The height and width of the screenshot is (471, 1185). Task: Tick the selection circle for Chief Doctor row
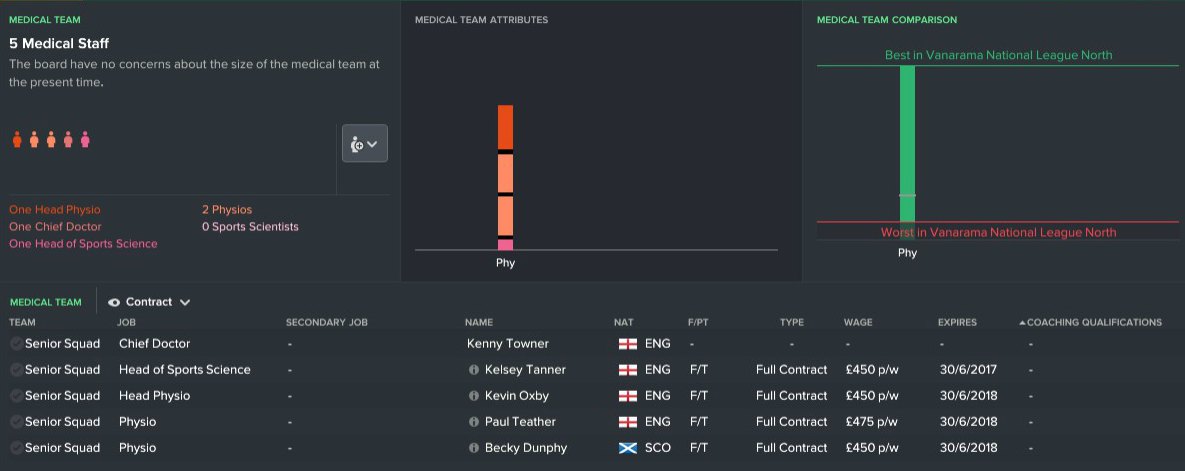[x=16, y=344]
